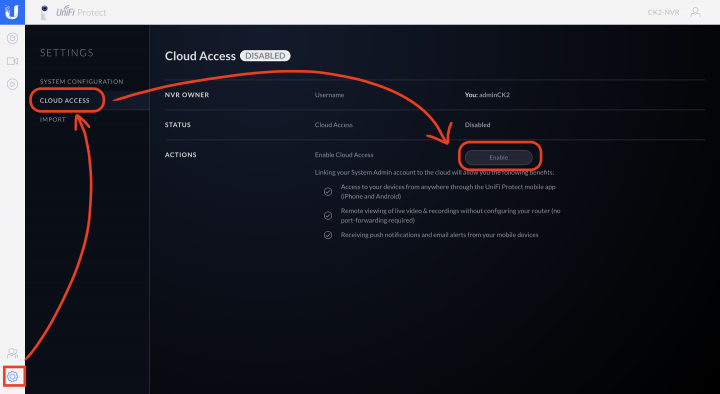Click the SETTINGS panel heading
Viewport: 720px width, 394px height.
point(67,53)
